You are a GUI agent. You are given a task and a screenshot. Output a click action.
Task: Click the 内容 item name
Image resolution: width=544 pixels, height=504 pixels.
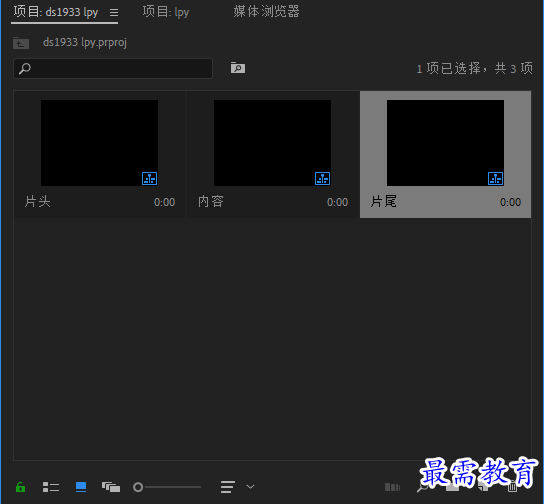[211, 202]
